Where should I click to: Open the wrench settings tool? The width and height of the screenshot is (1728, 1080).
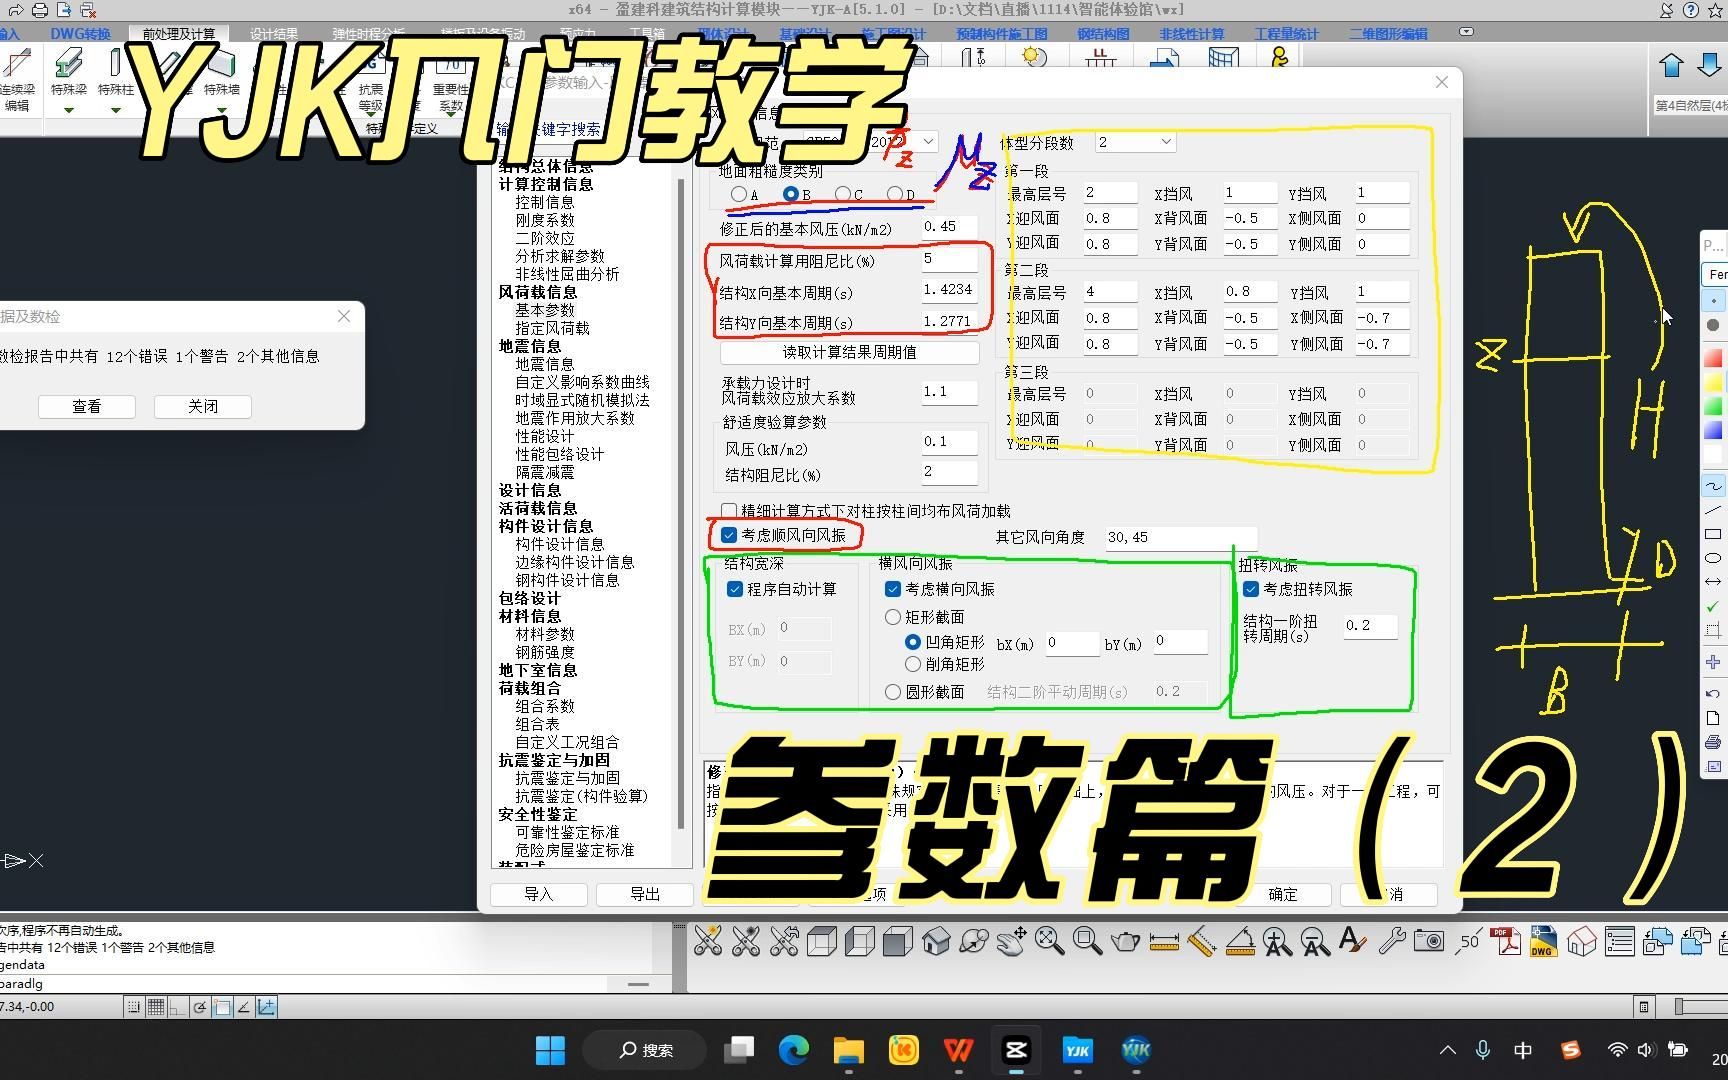click(1391, 941)
